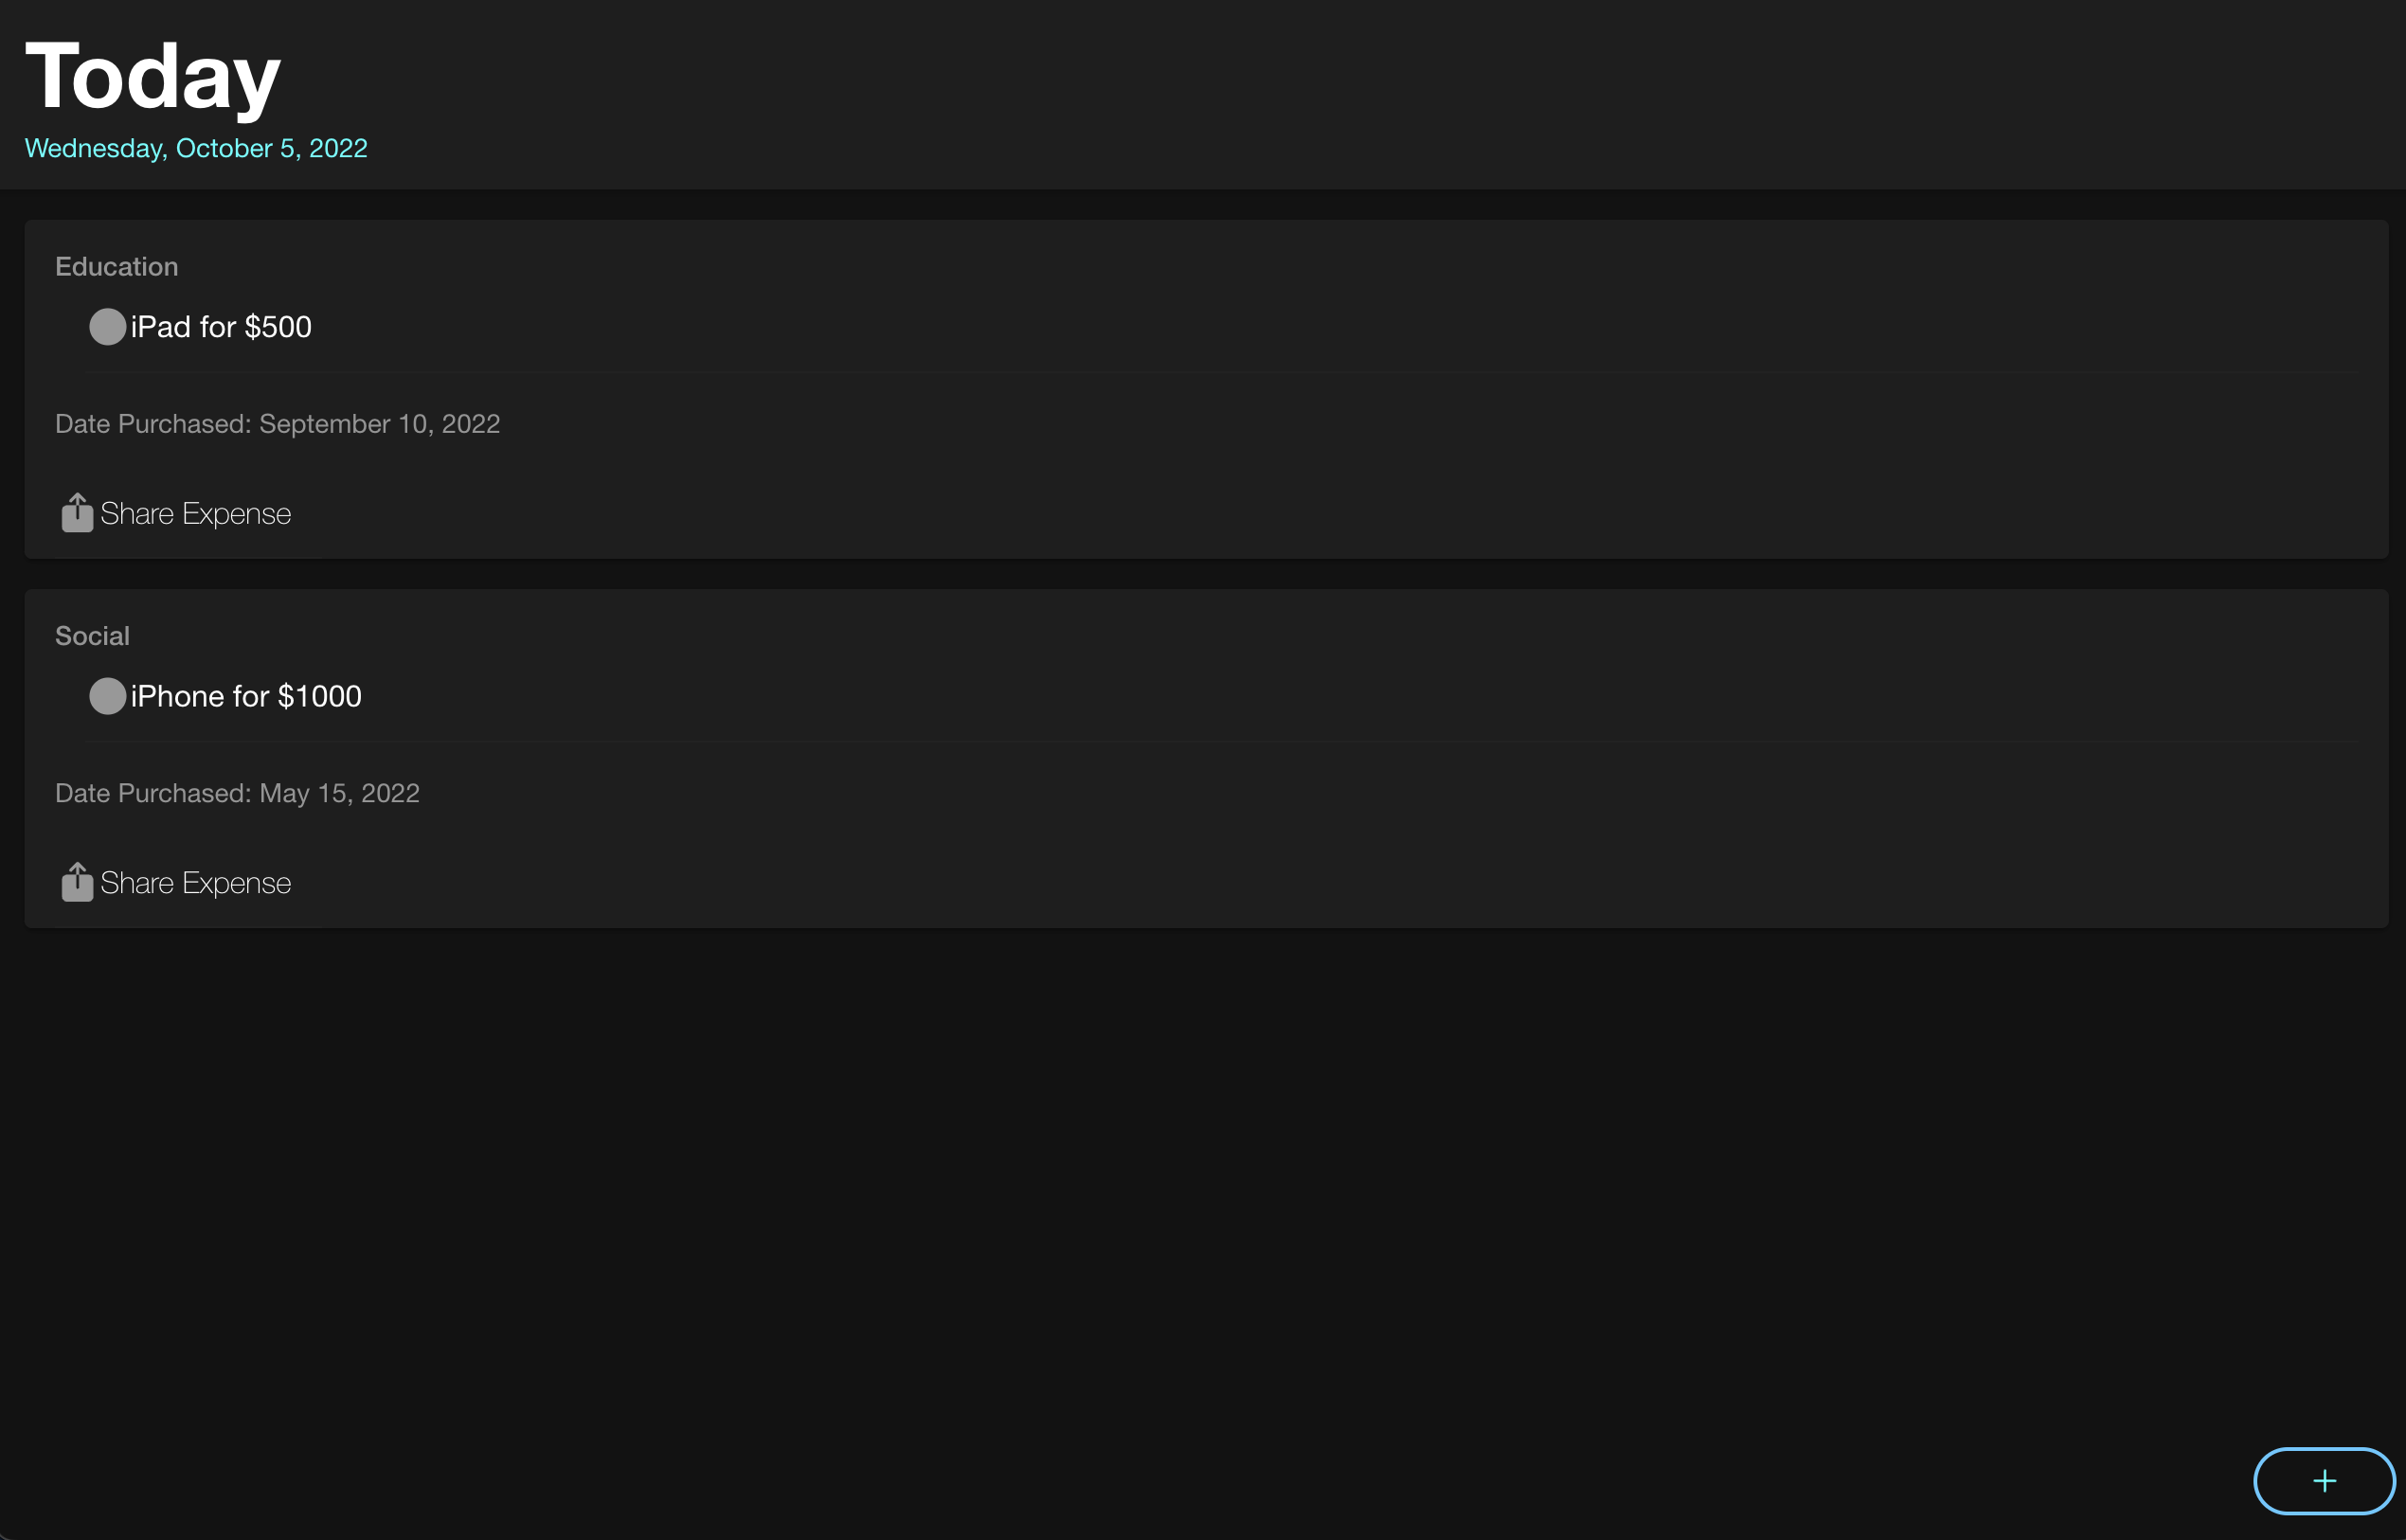Viewport: 2406px width, 1540px height.
Task: Click the Today heading
Action: pyautogui.click(x=153, y=77)
